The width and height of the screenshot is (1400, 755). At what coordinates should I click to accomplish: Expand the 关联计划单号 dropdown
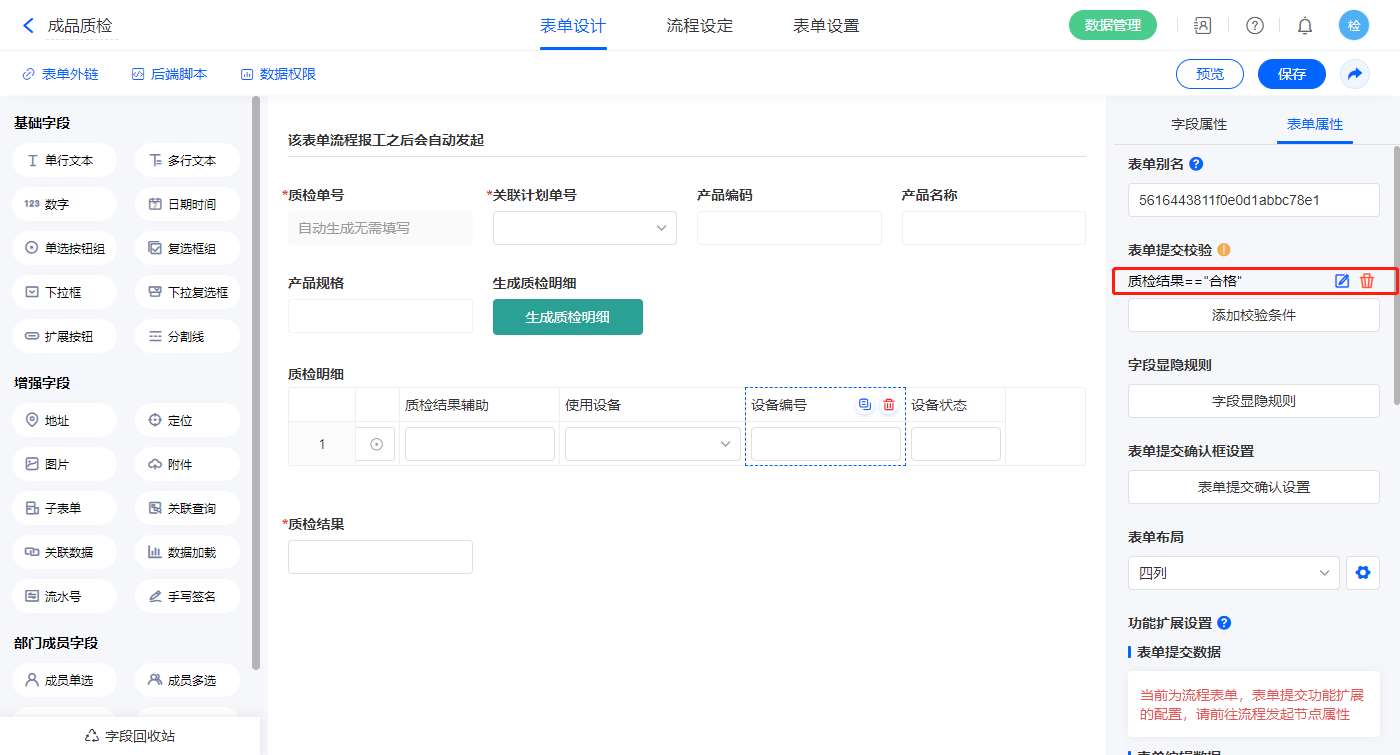click(585, 228)
